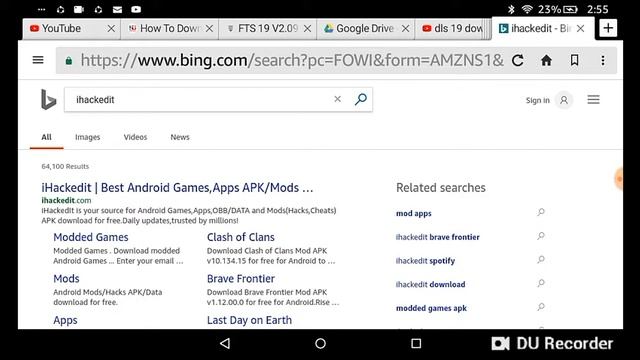Search related modded games apk

(x=431, y=308)
